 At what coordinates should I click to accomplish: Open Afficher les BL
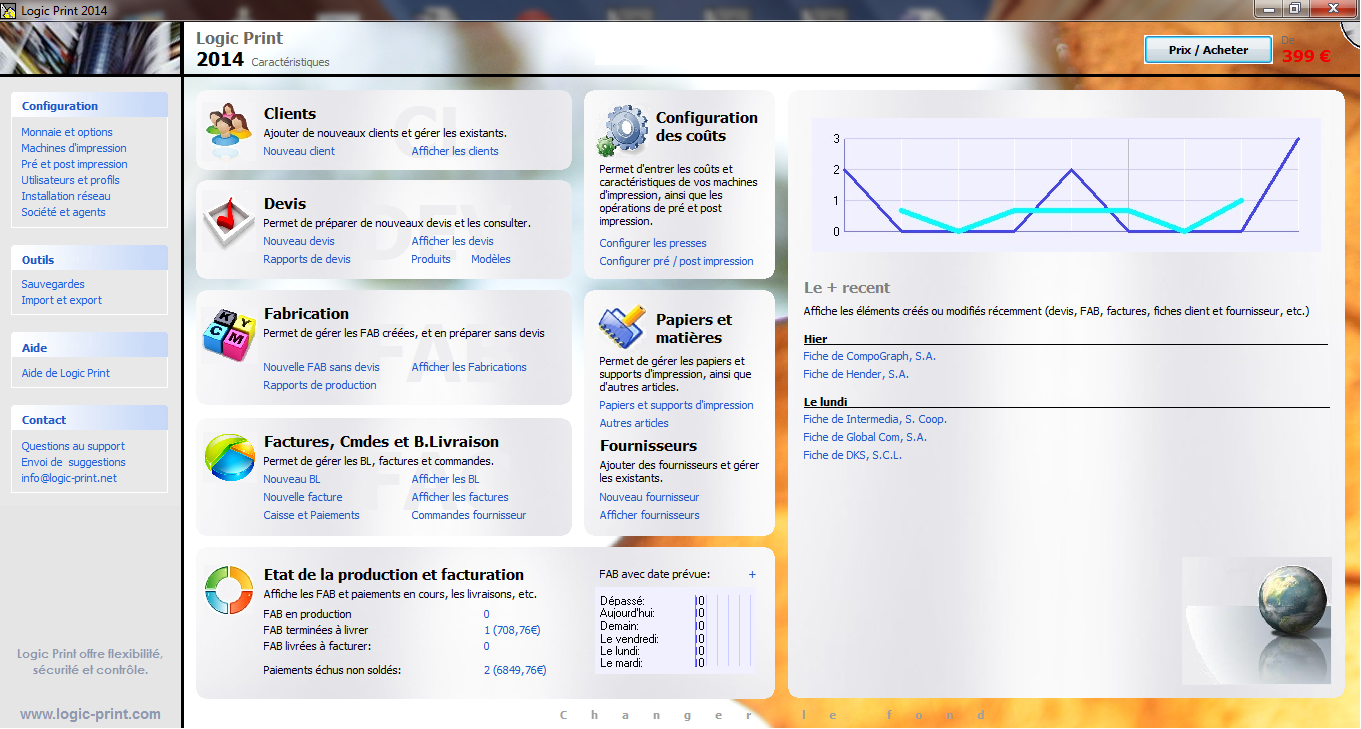point(445,479)
